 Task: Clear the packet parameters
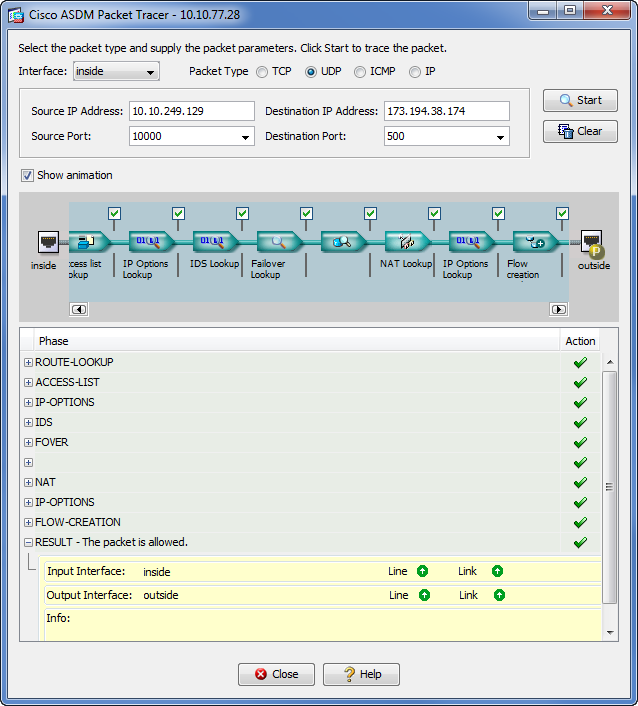click(x=580, y=131)
